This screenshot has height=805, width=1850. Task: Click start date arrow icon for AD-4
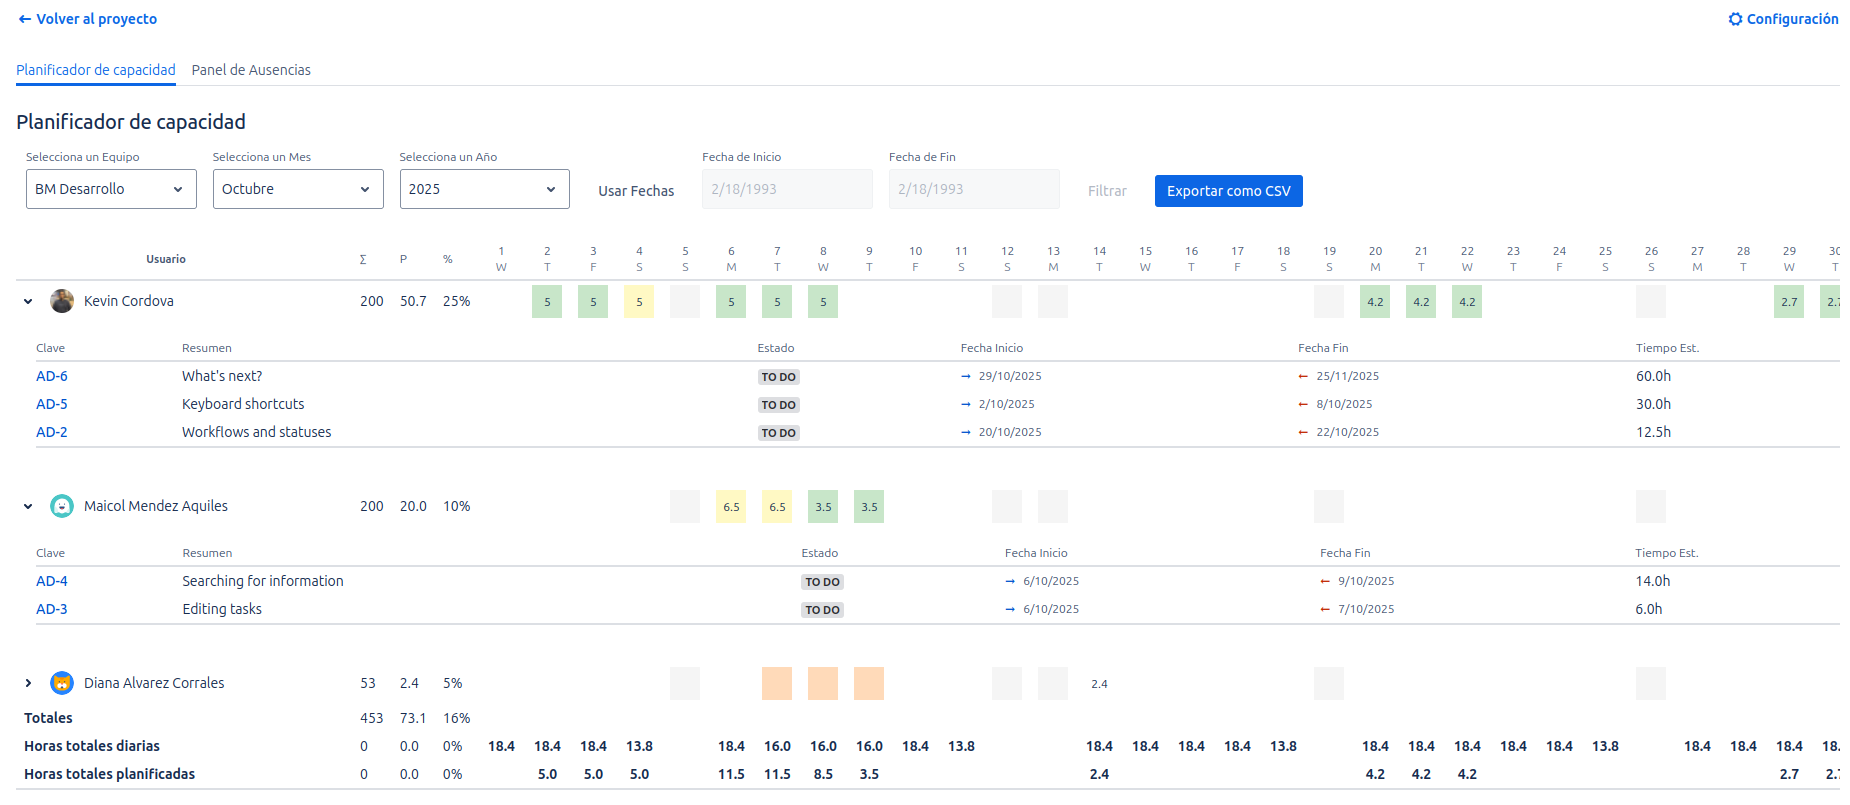click(1010, 582)
